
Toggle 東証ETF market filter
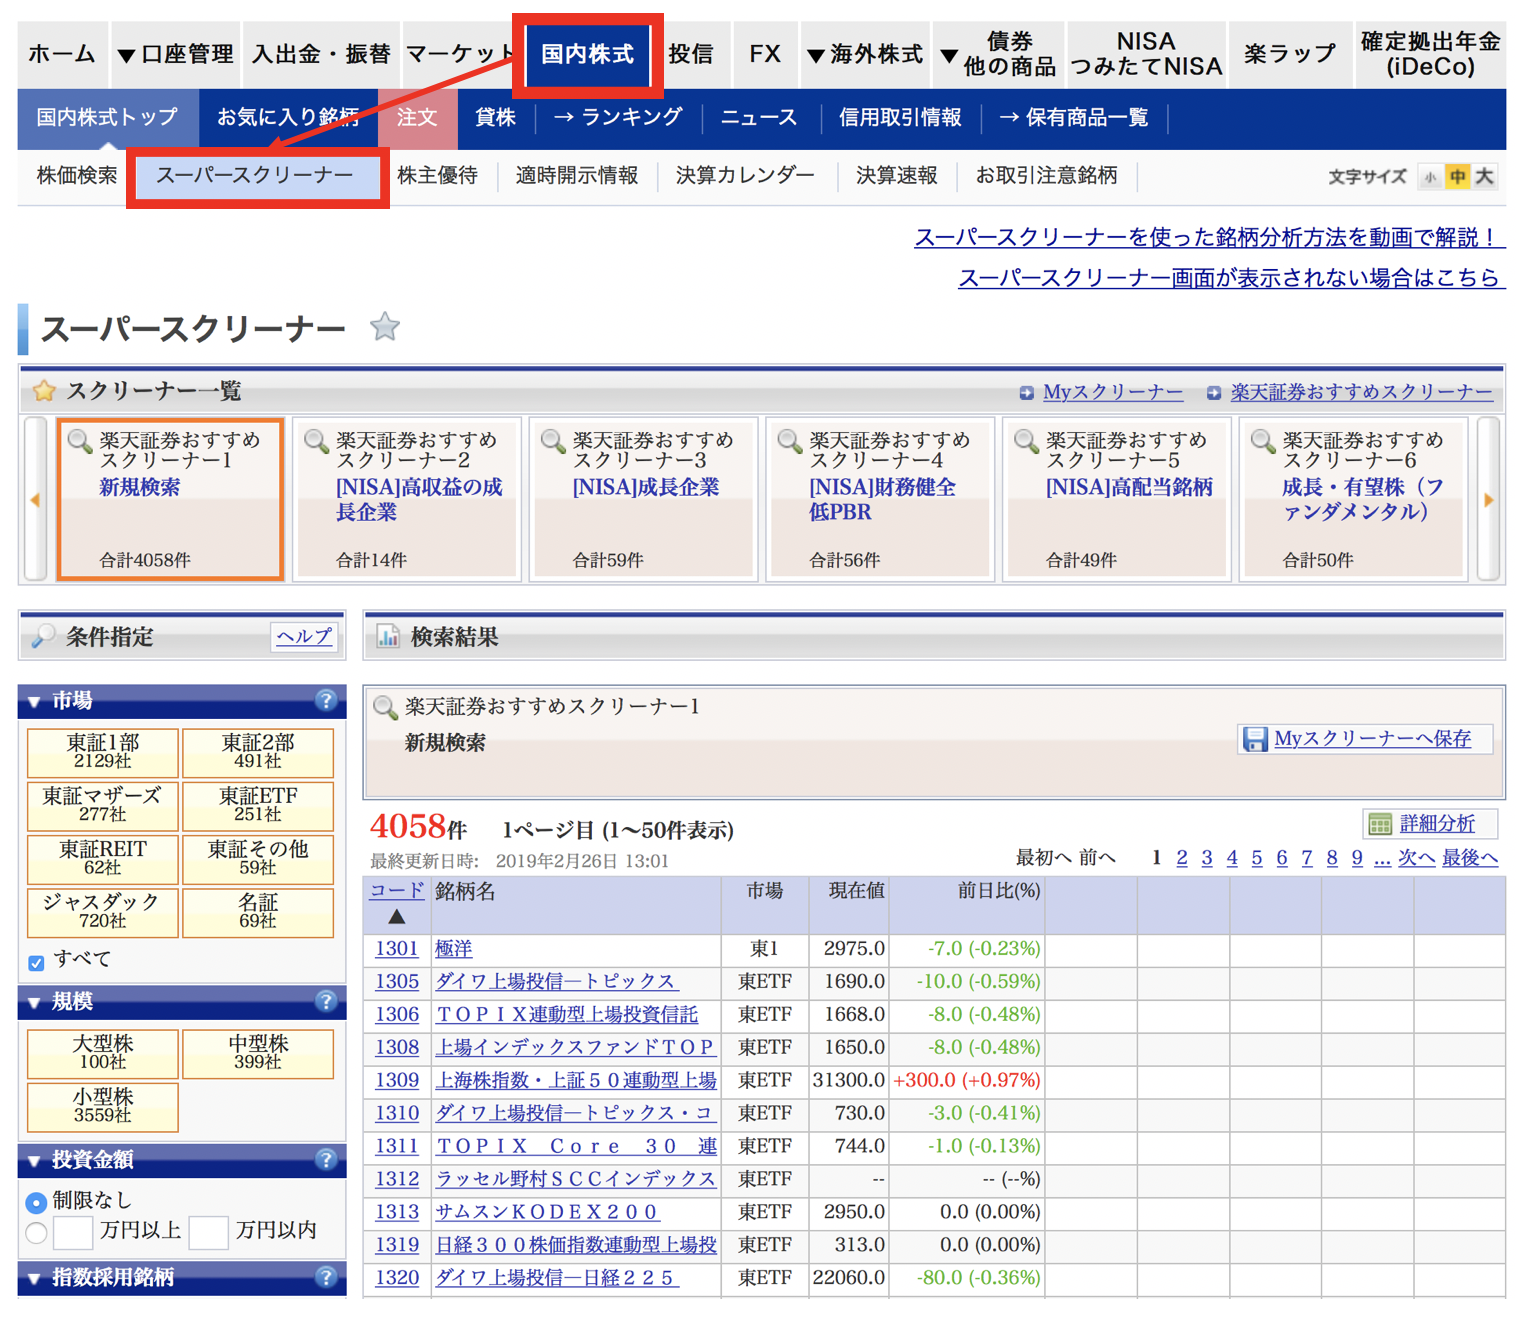[258, 805]
